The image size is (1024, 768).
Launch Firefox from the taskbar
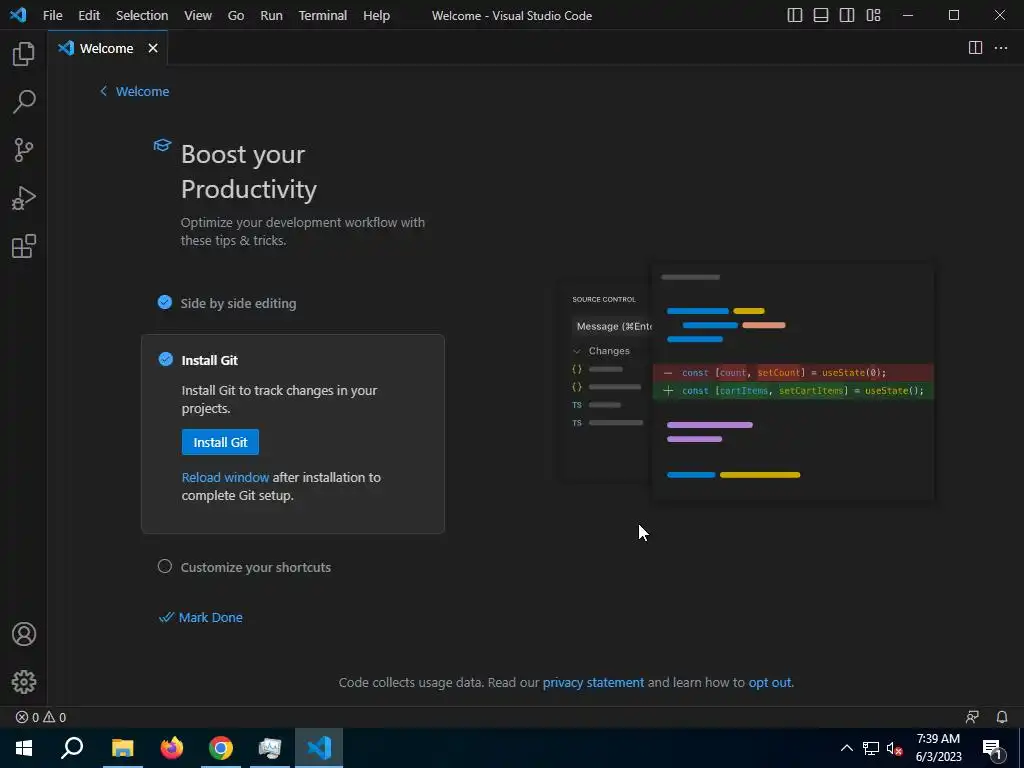point(172,748)
